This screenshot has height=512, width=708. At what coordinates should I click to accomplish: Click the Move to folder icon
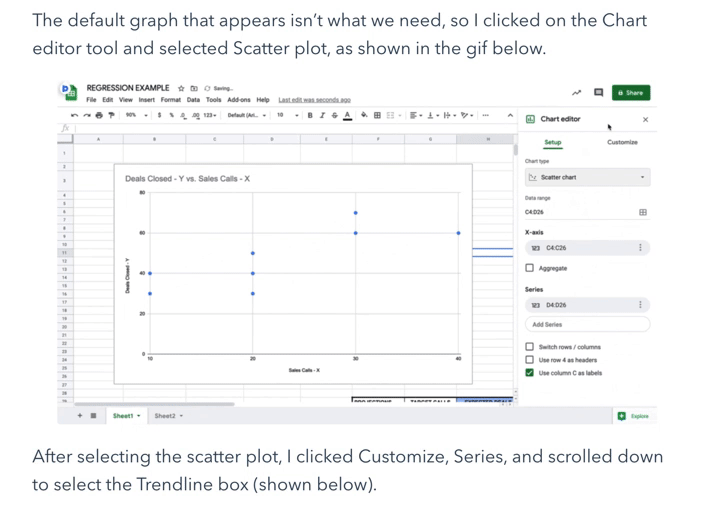pyautogui.click(x=194, y=88)
